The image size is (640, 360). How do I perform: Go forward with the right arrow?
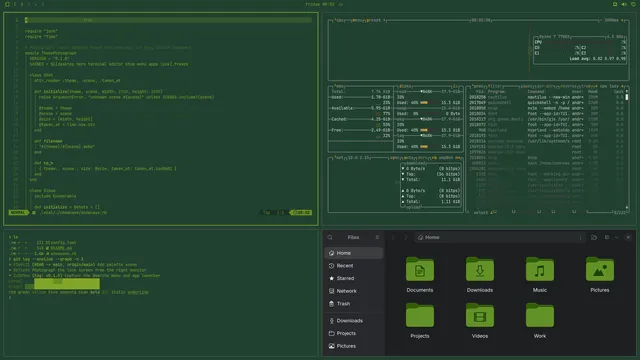406,238
